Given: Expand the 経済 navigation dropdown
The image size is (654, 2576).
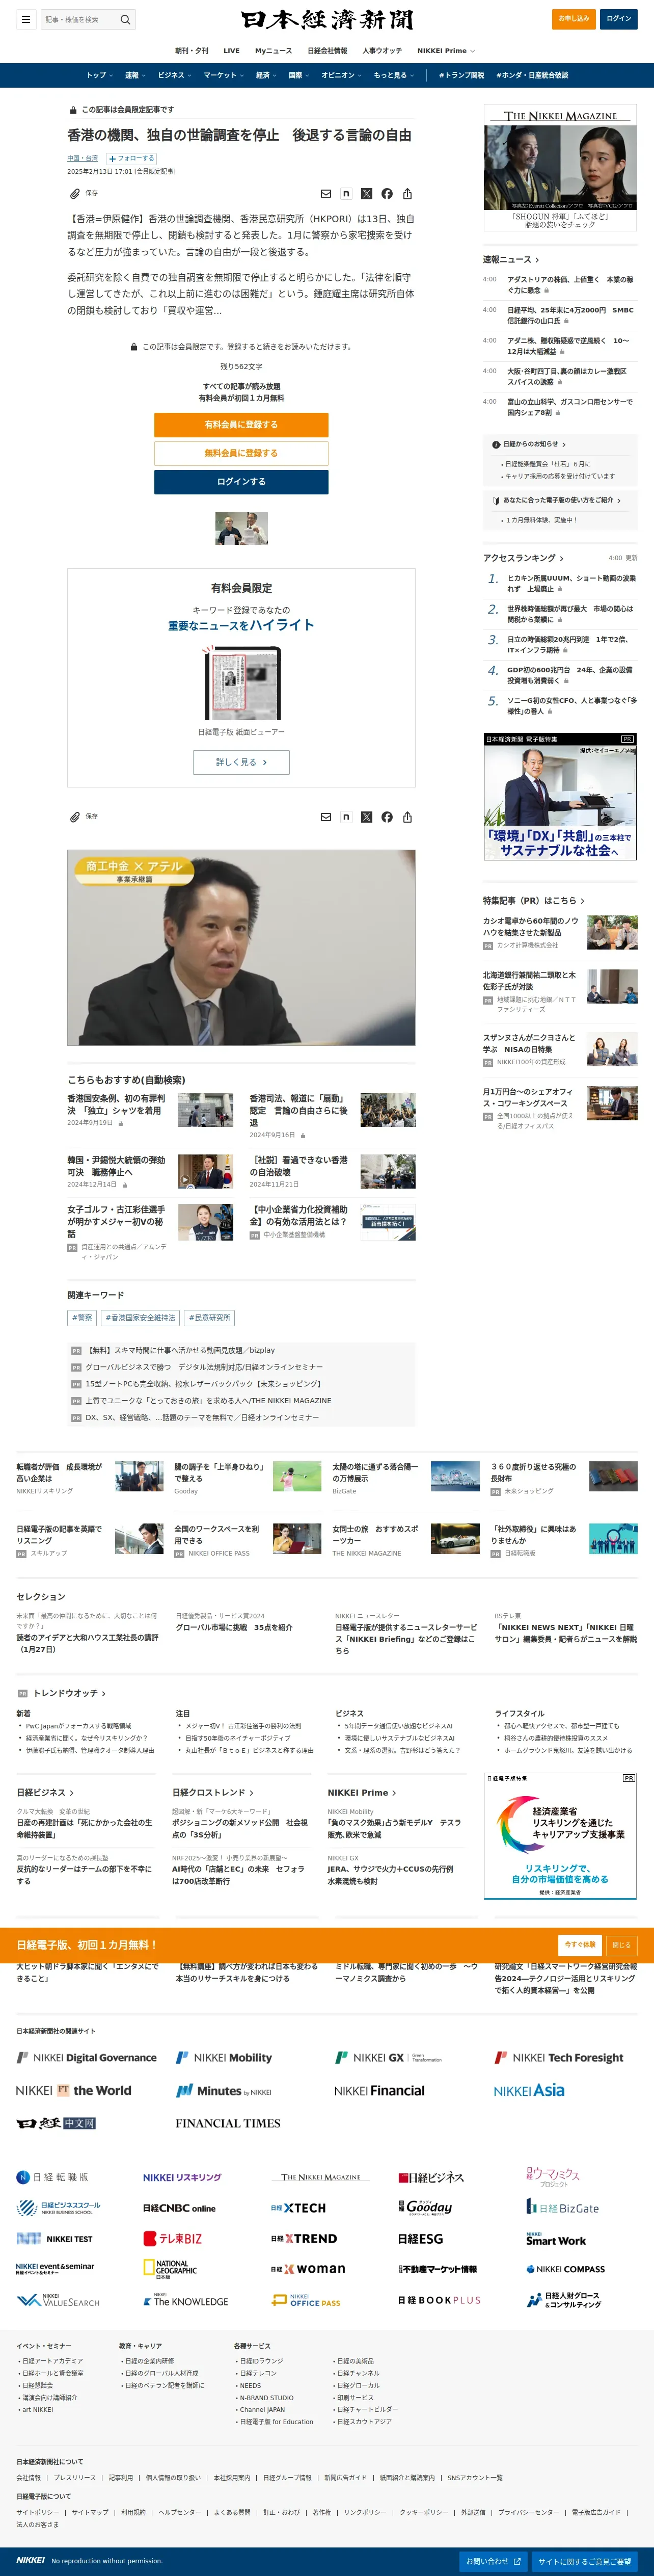Looking at the screenshot, I should 266,75.
